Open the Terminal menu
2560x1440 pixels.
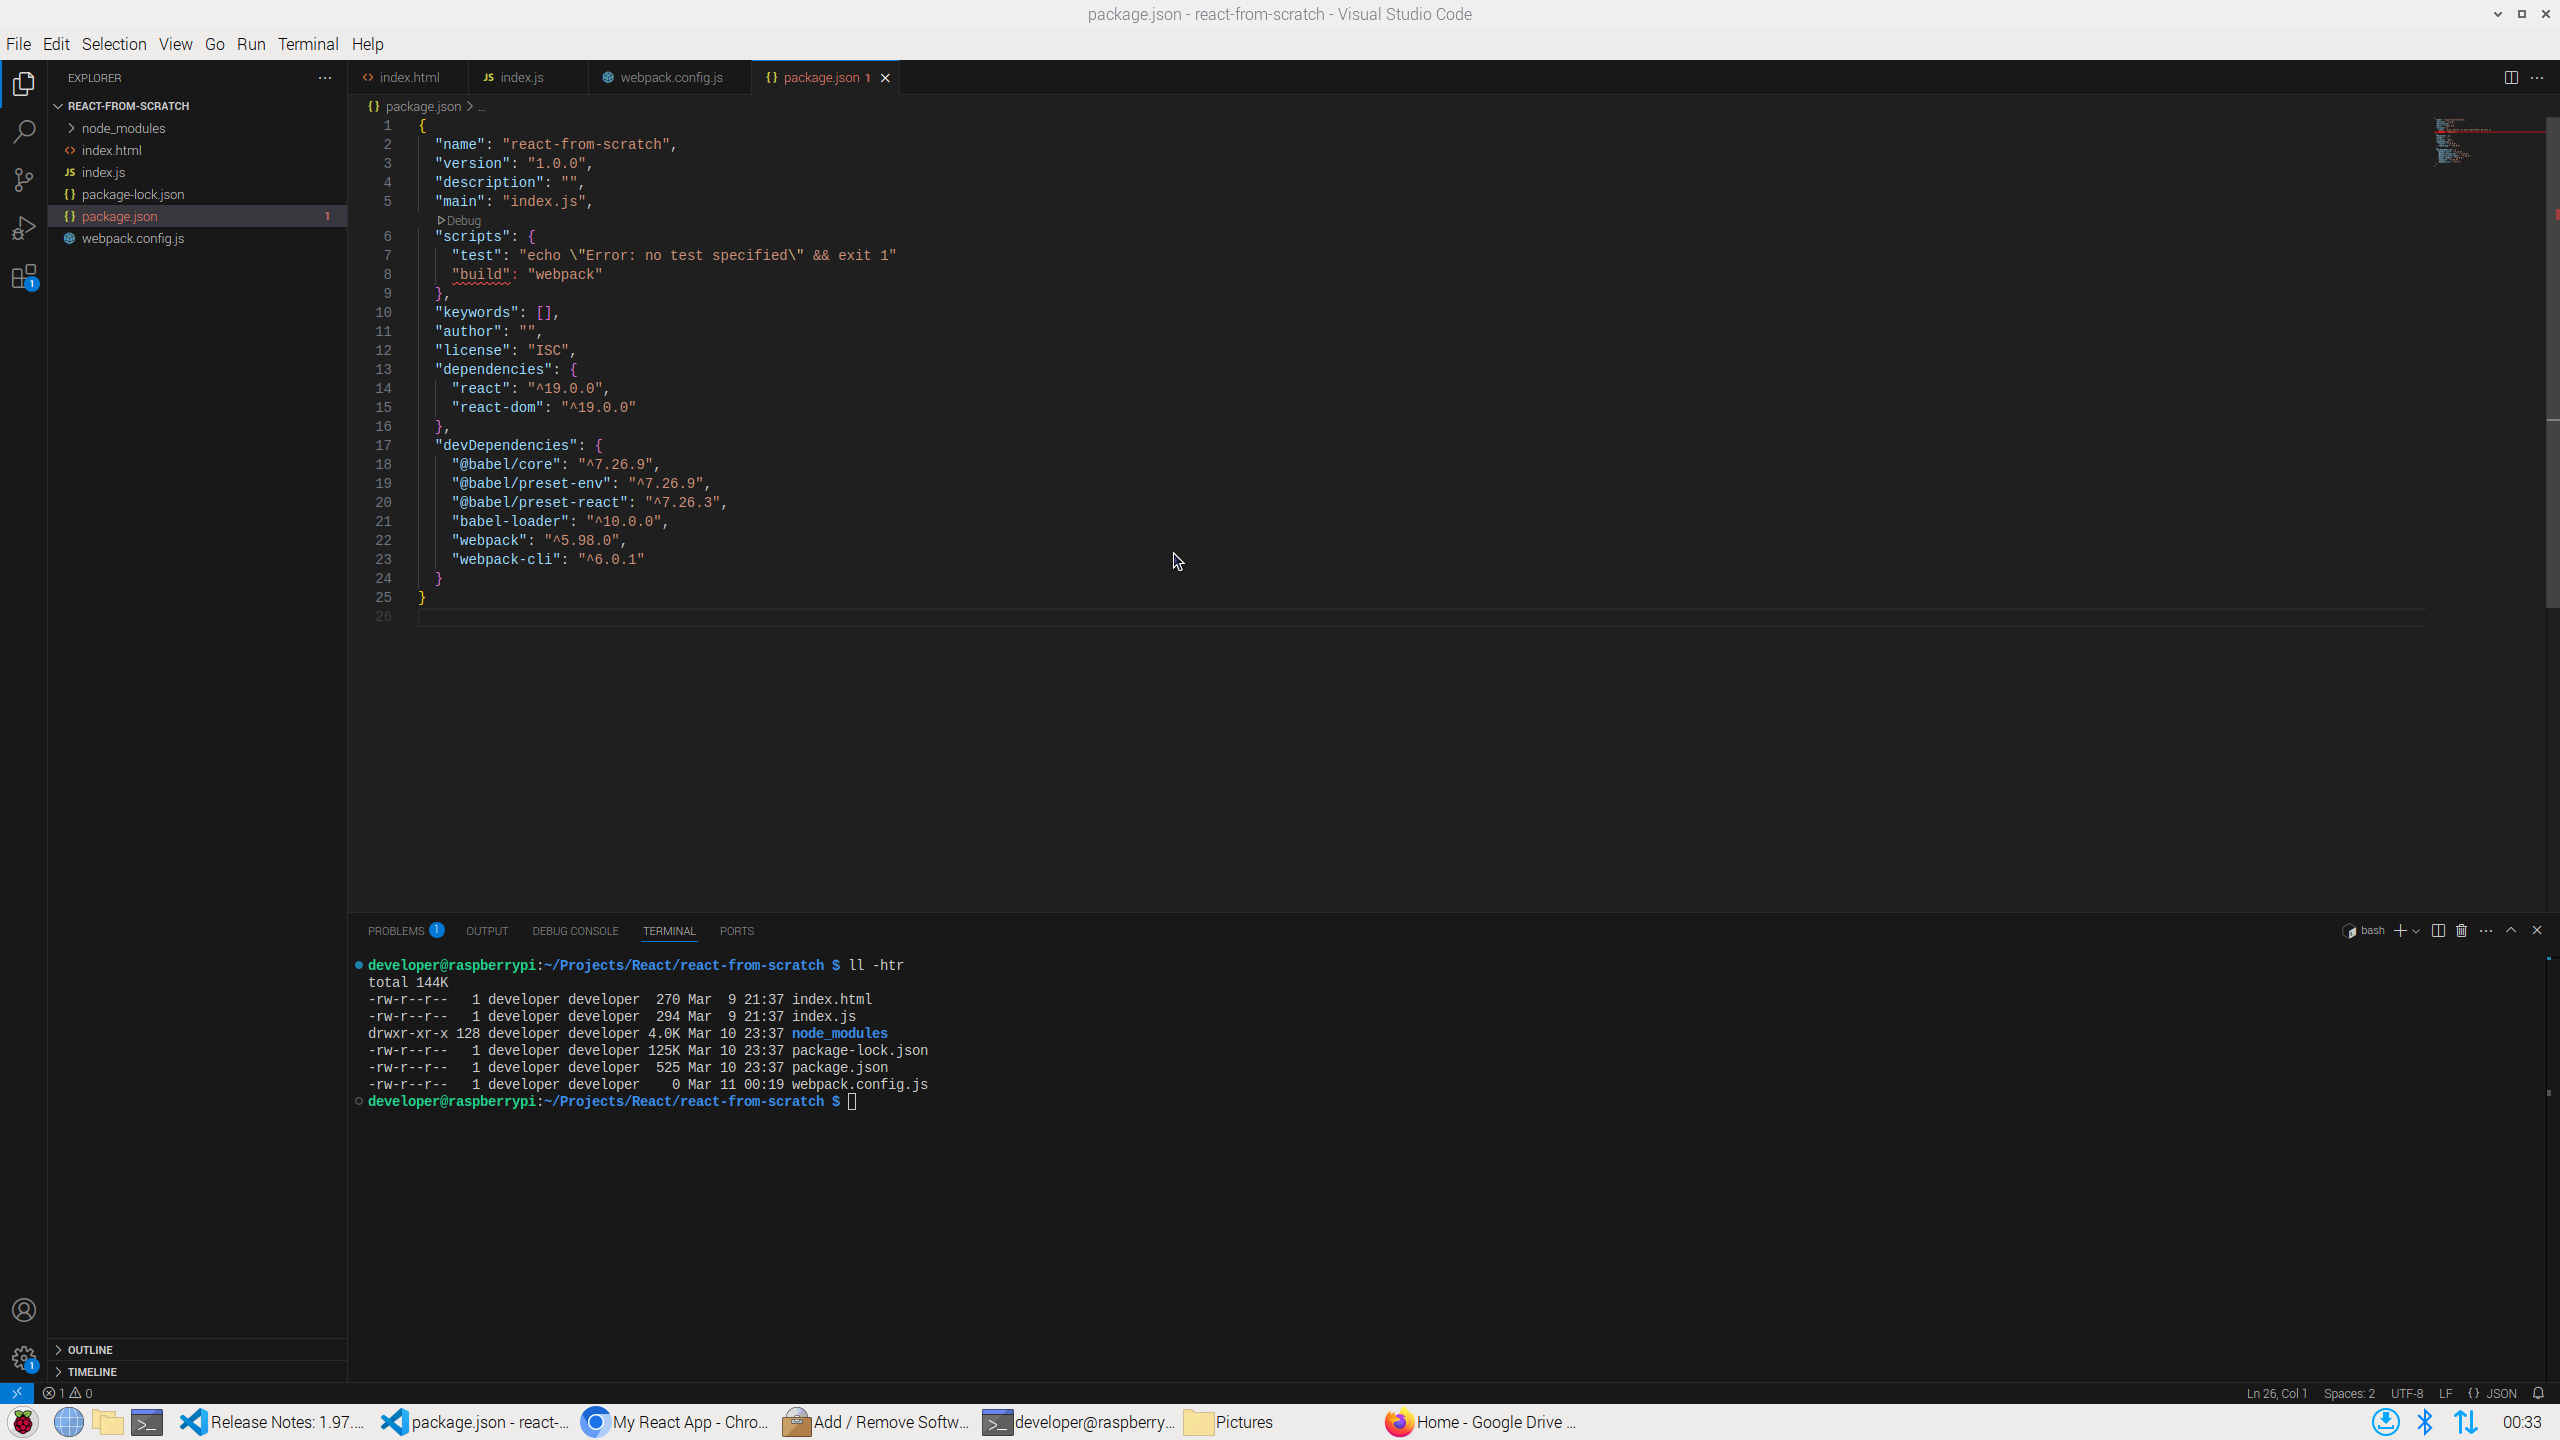[308, 44]
